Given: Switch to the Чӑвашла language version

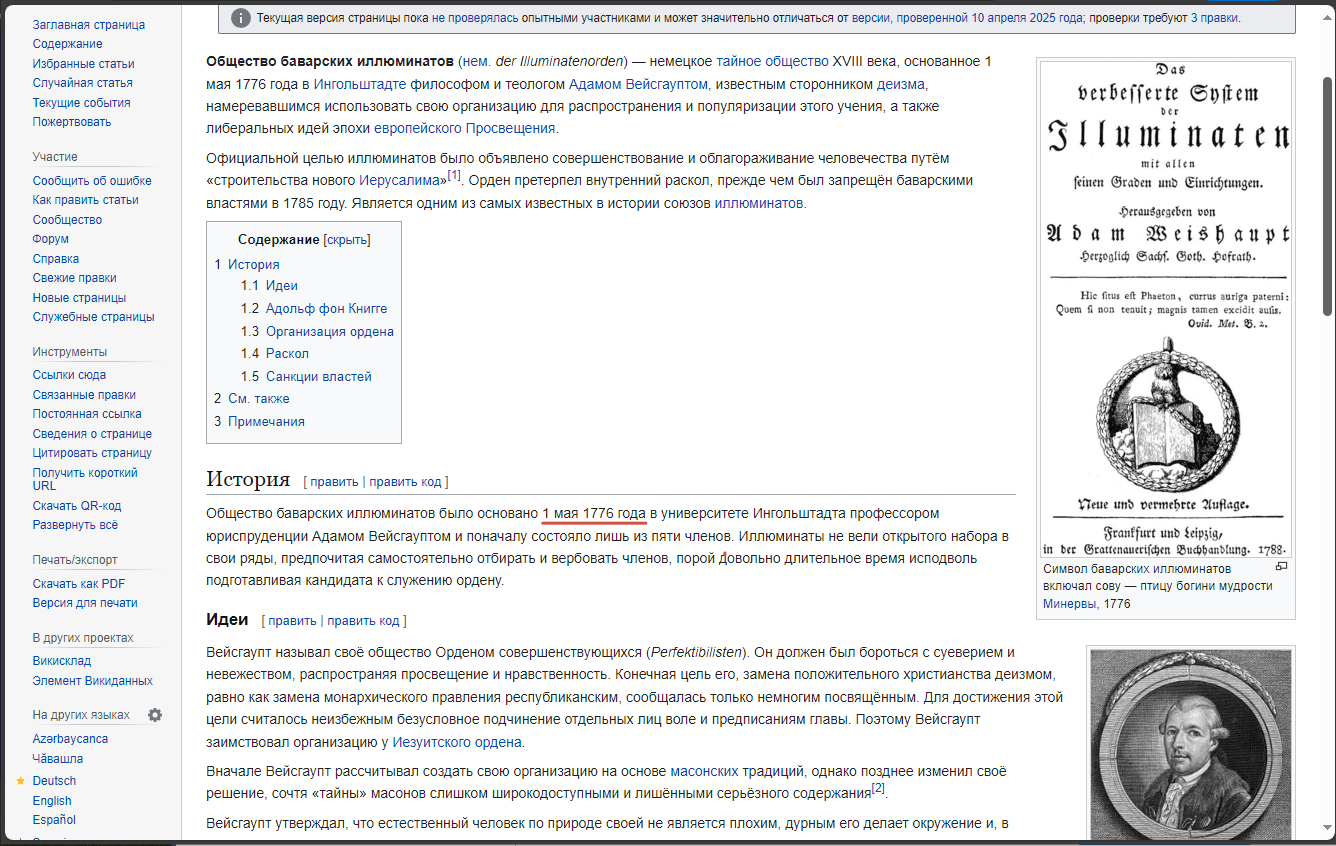Looking at the screenshot, I should click(x=58, y=759).
